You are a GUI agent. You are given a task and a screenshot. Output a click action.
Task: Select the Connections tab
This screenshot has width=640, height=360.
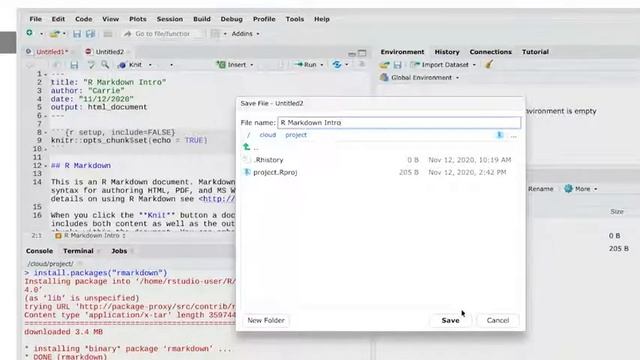490,52
